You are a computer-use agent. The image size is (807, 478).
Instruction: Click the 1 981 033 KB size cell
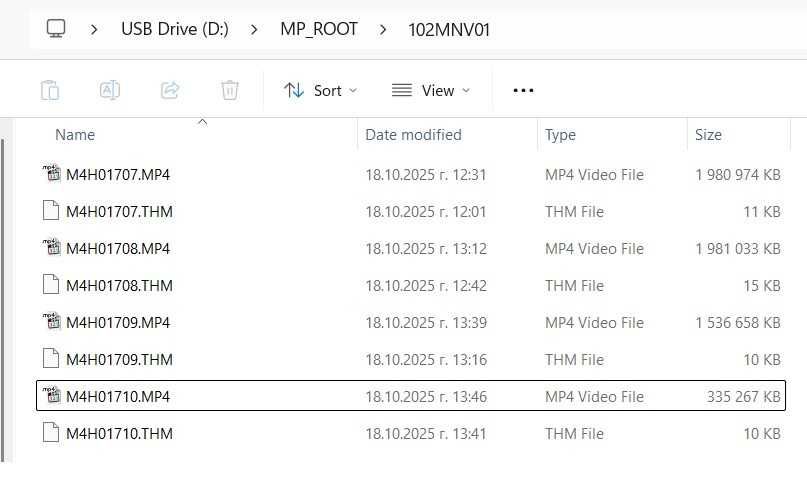coord(738,249)
